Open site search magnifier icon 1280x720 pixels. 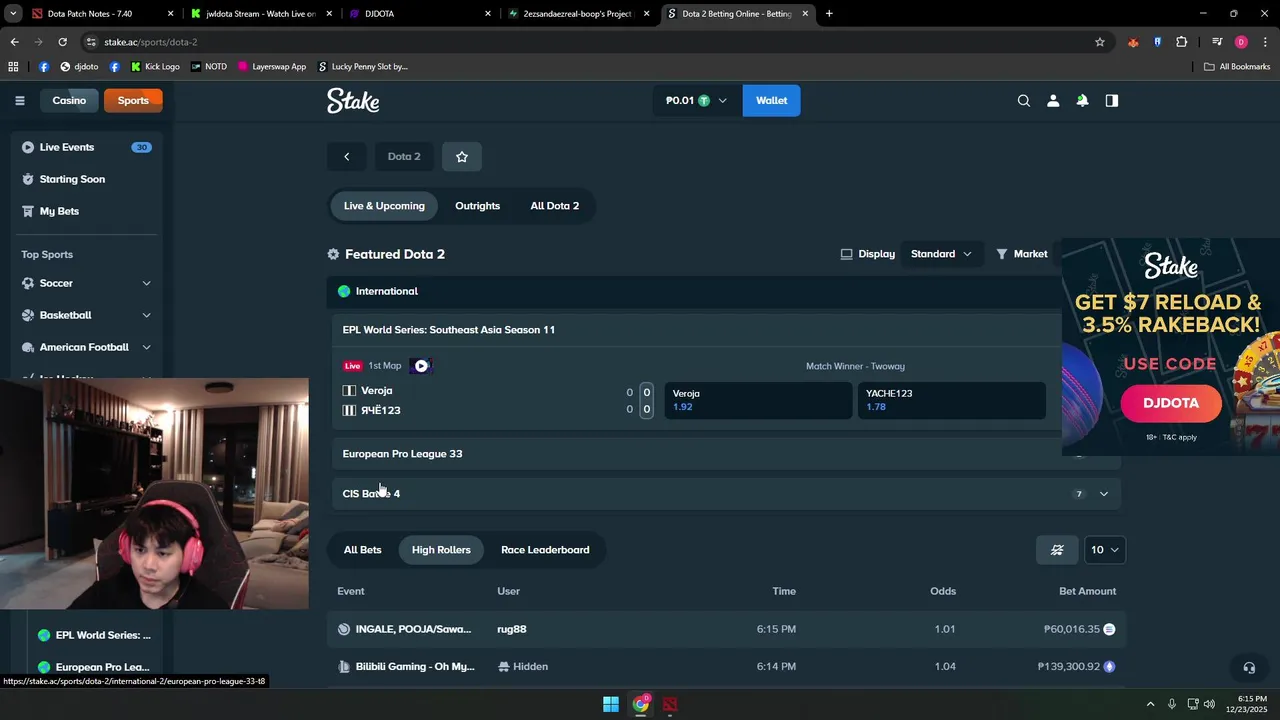tap(1023, 100)
